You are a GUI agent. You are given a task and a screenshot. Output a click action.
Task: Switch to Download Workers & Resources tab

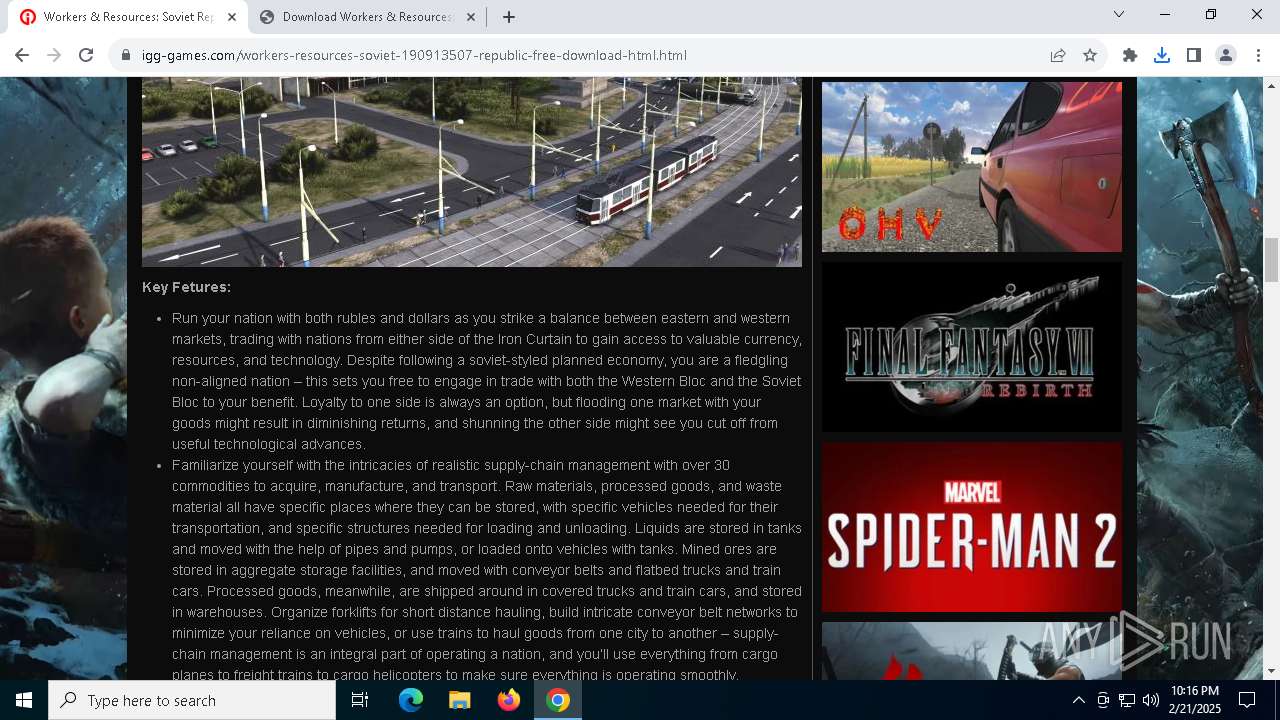coord(367,16)
